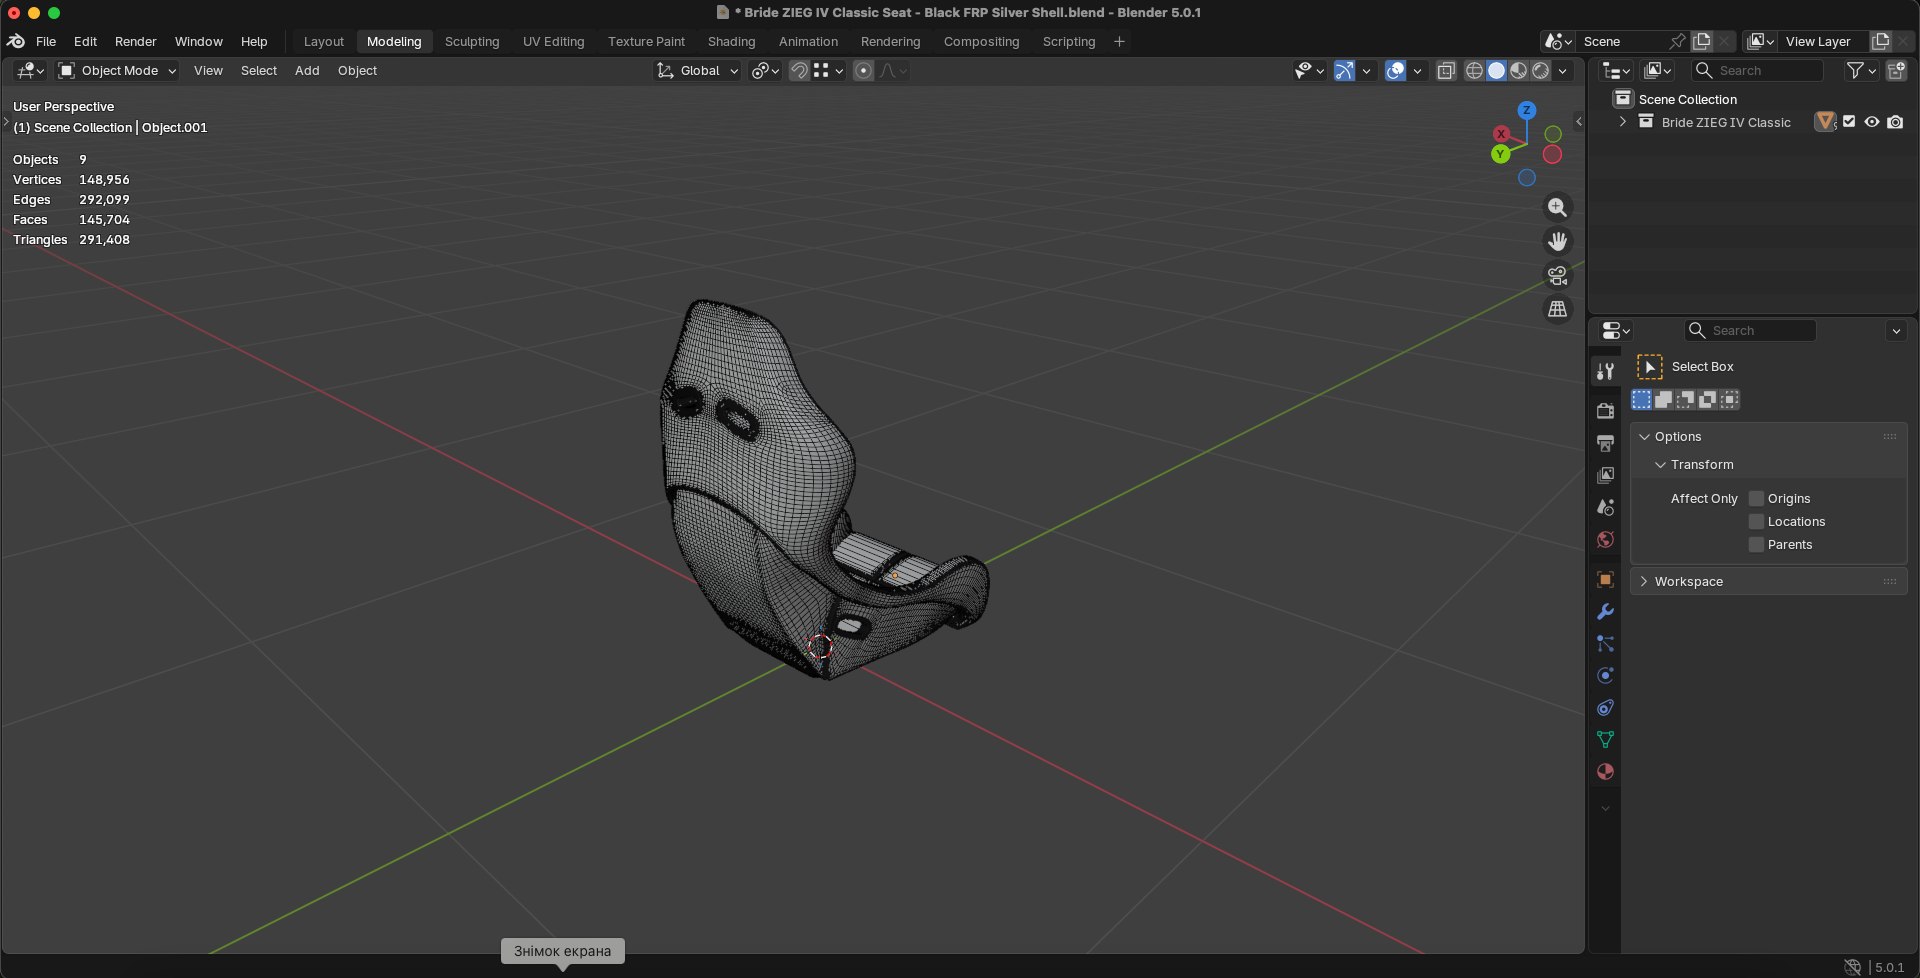Open the Physics properties tab
The image size is (1920, 978).
[1605, 675]
